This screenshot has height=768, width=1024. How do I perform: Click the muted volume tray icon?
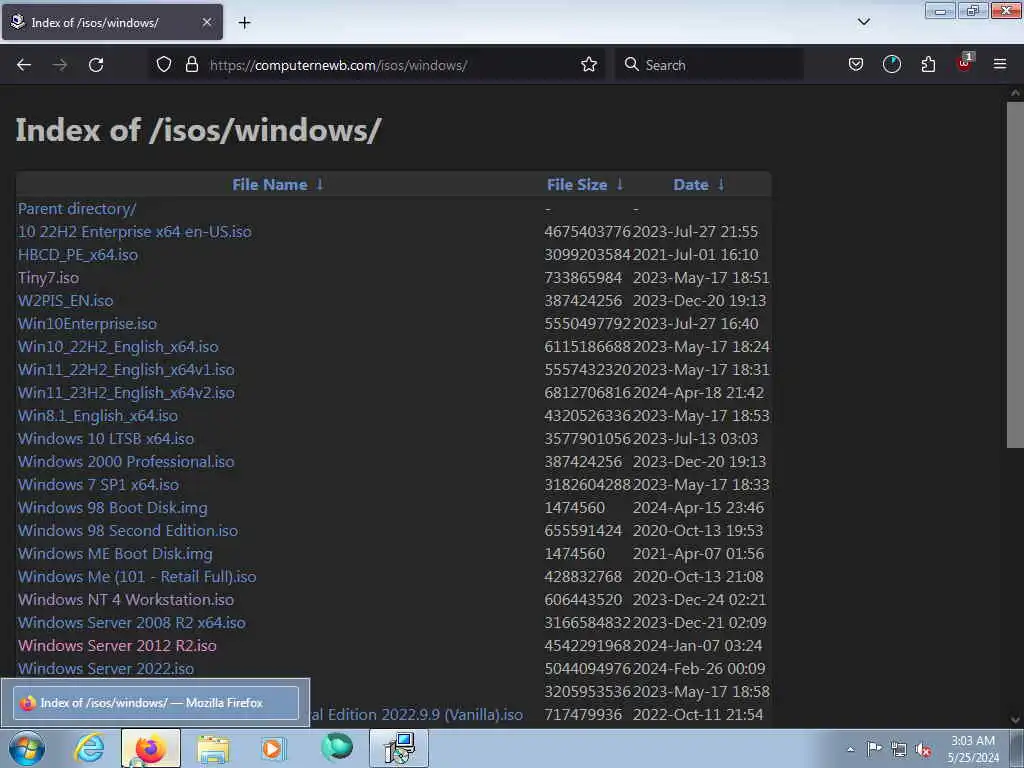click(x=923, y=750)
